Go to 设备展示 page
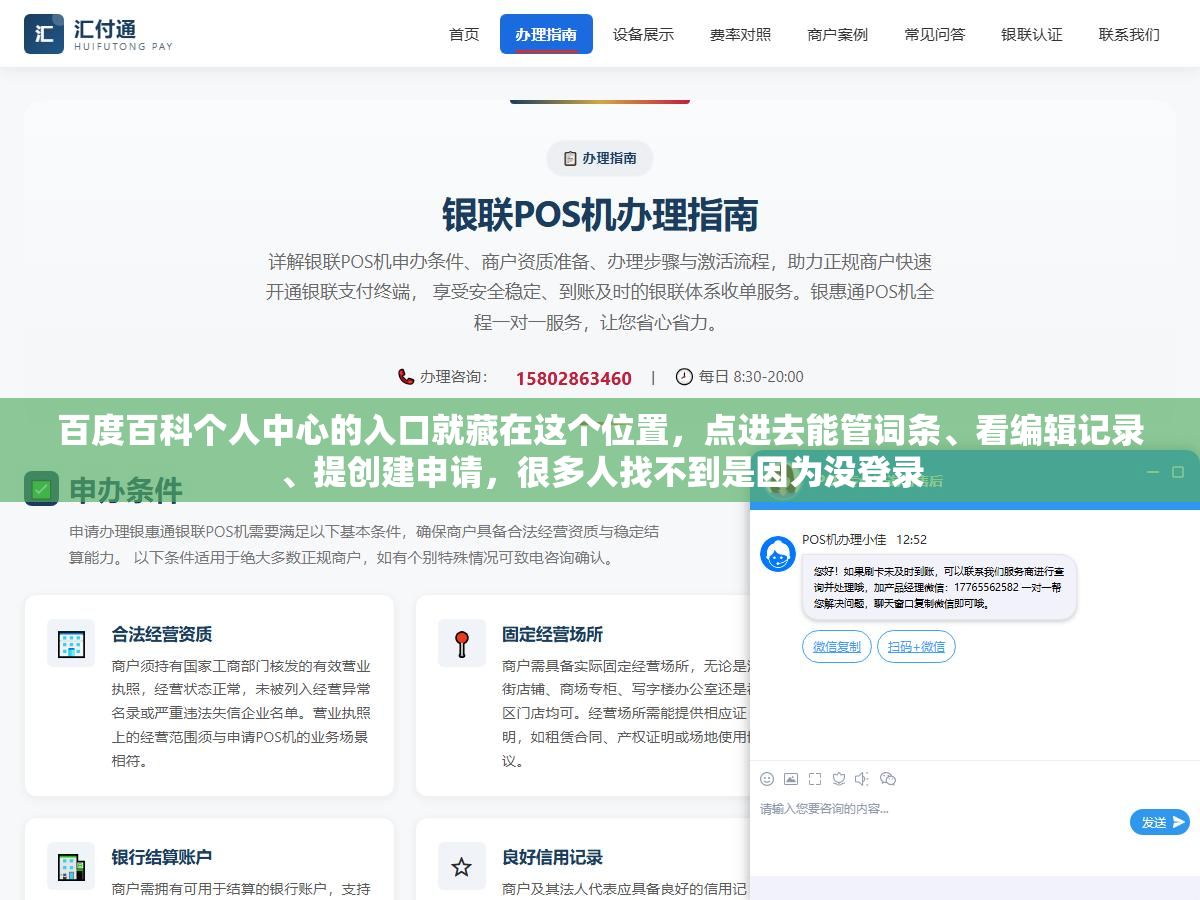This screenshot has width=1200, height=900. [643, 34]
